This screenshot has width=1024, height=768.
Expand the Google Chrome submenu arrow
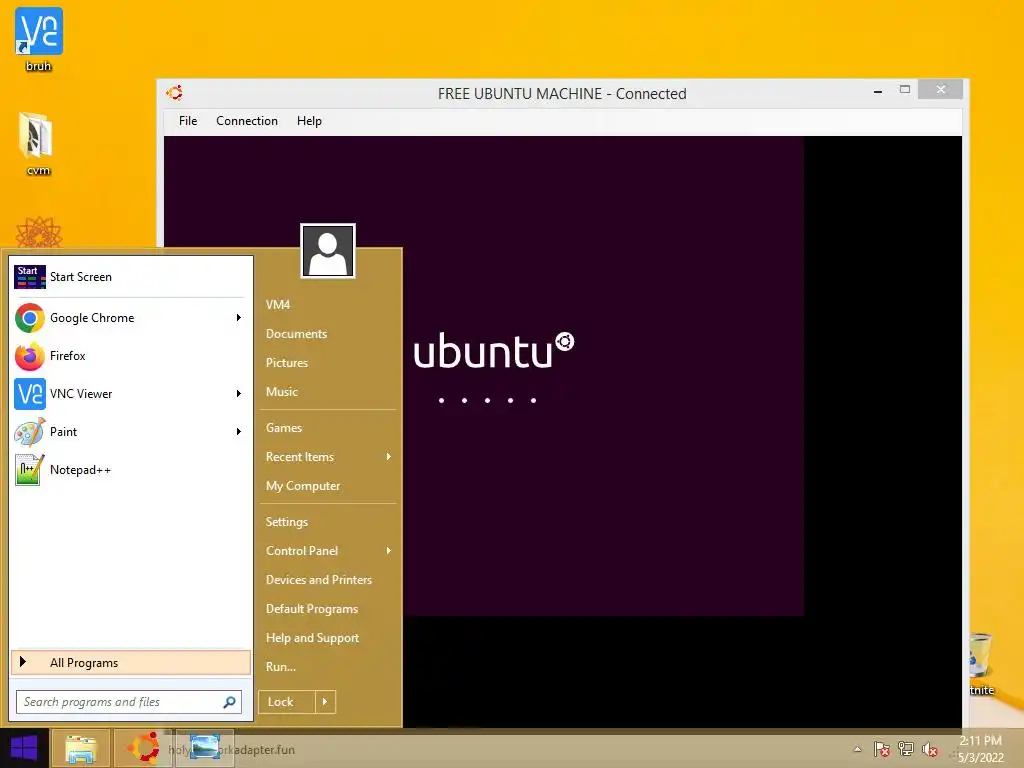pos(239,317)
